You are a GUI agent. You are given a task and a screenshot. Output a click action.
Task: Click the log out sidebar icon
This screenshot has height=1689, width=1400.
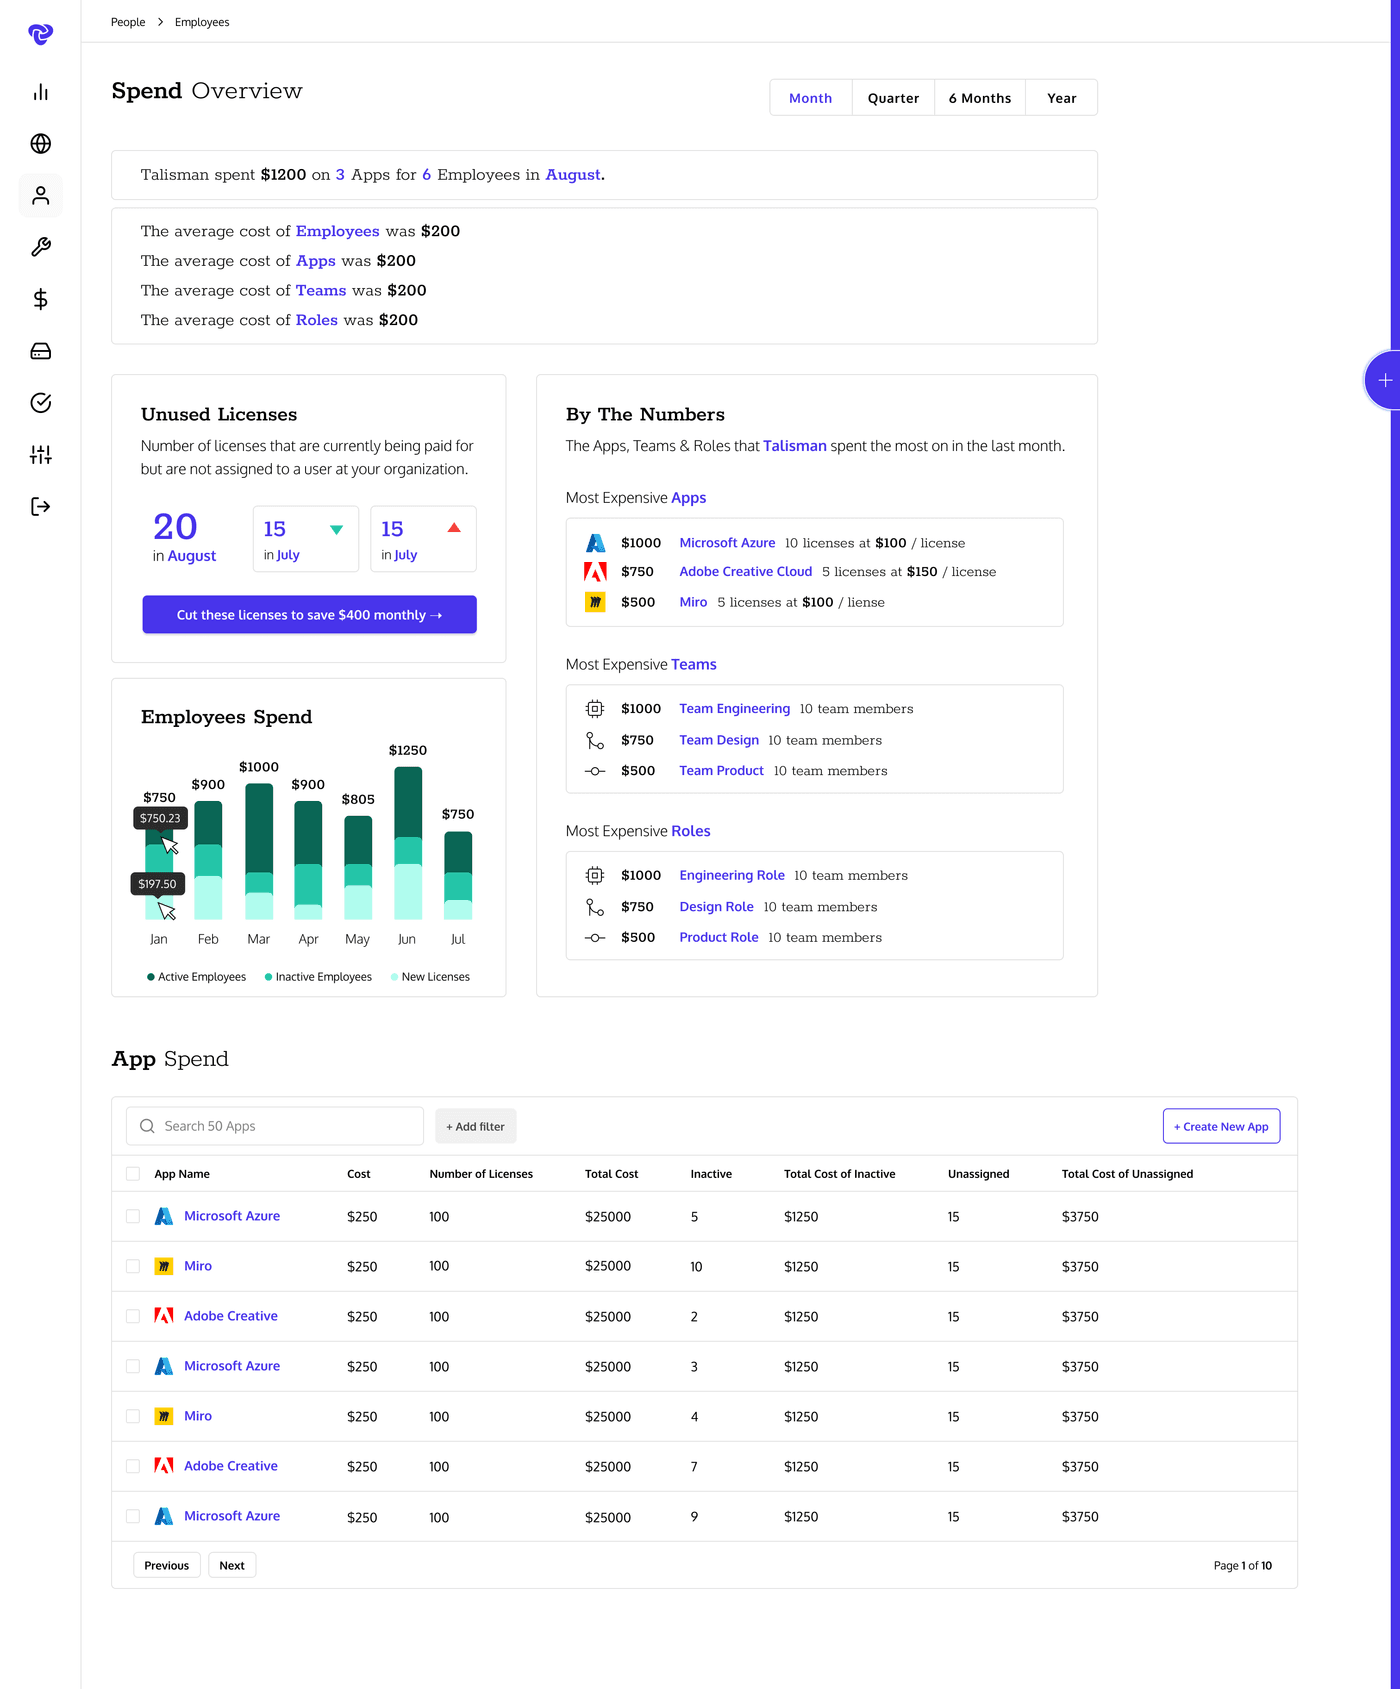[41, 507]
